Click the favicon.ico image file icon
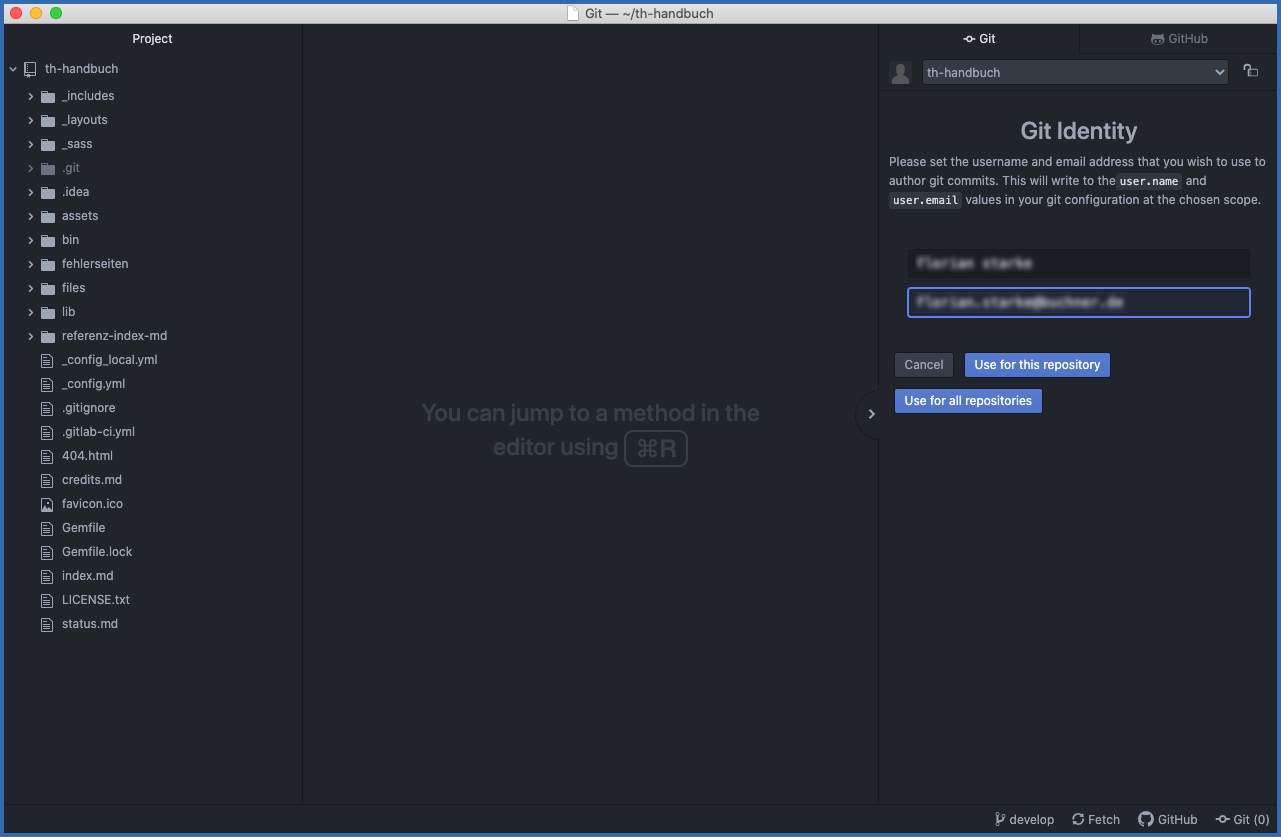1281x837 pixels. (x=46, y=503)
